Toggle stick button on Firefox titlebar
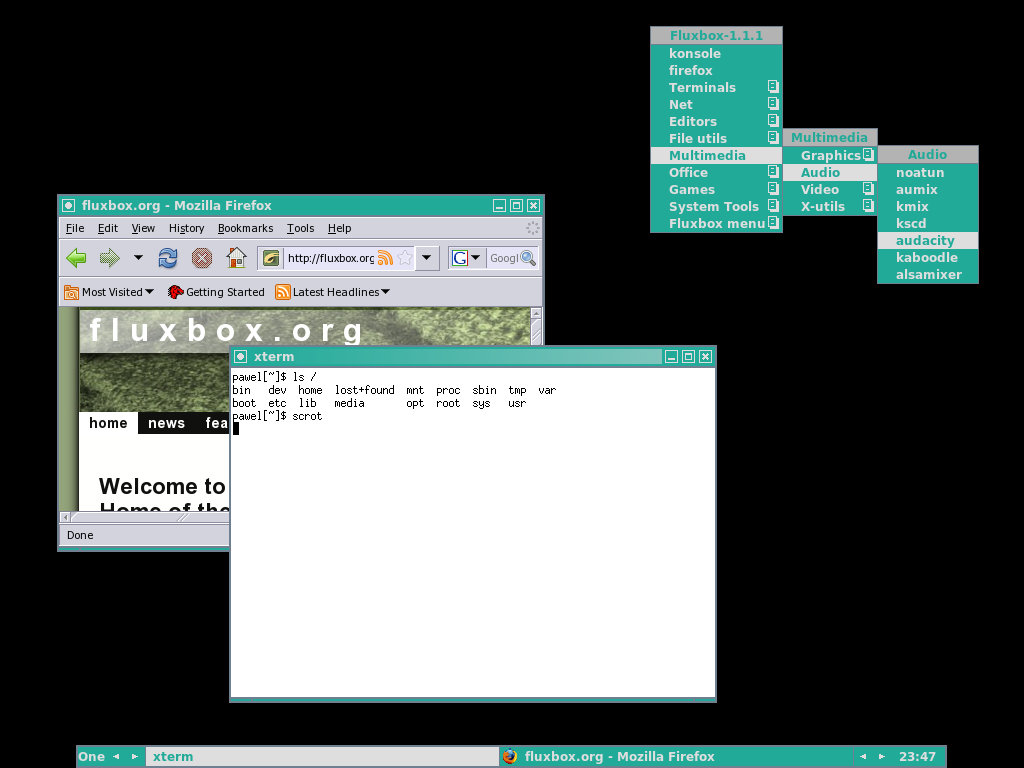Viewport: 1024px width, 768px height. point(69,206)
